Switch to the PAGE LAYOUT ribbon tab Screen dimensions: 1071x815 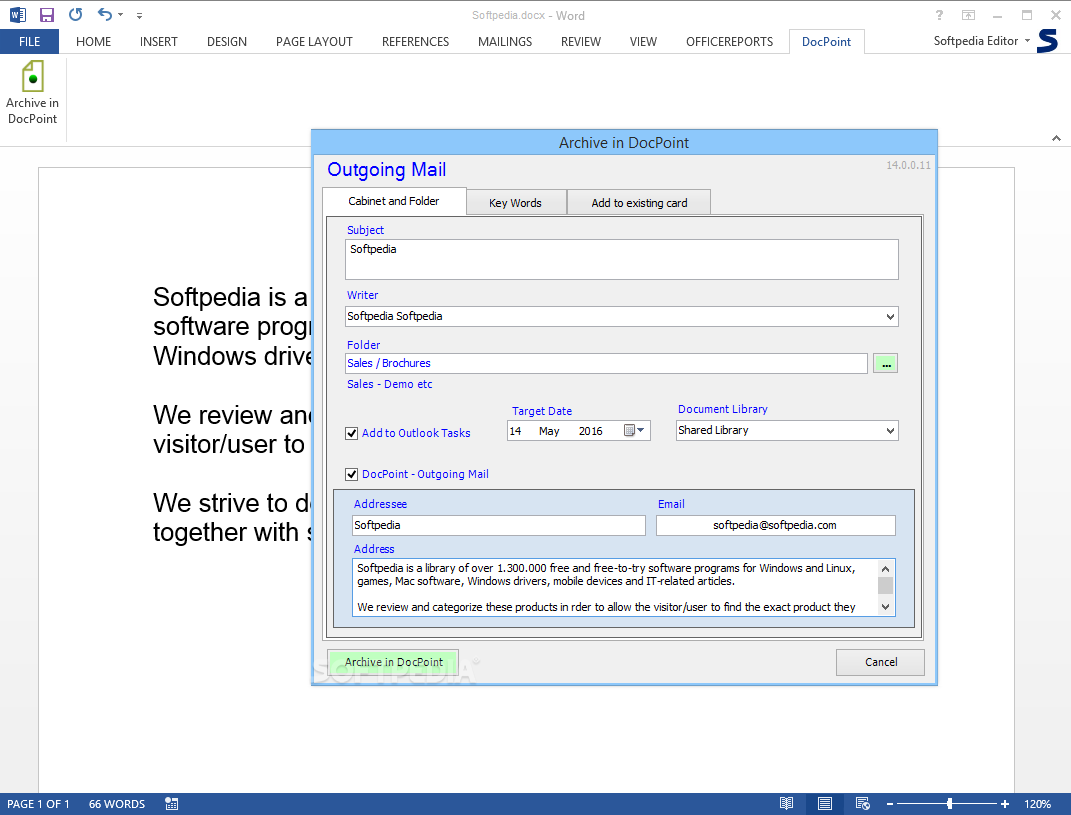coord(314,42)
